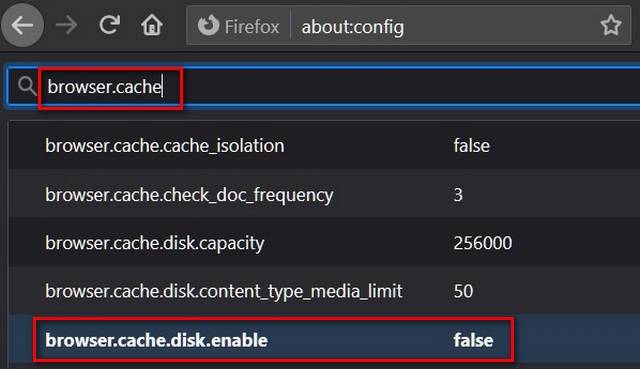The height and width of the screenshot is (369, 640).
Task: Click the back arrow button
Action: [x=22, y=26]
